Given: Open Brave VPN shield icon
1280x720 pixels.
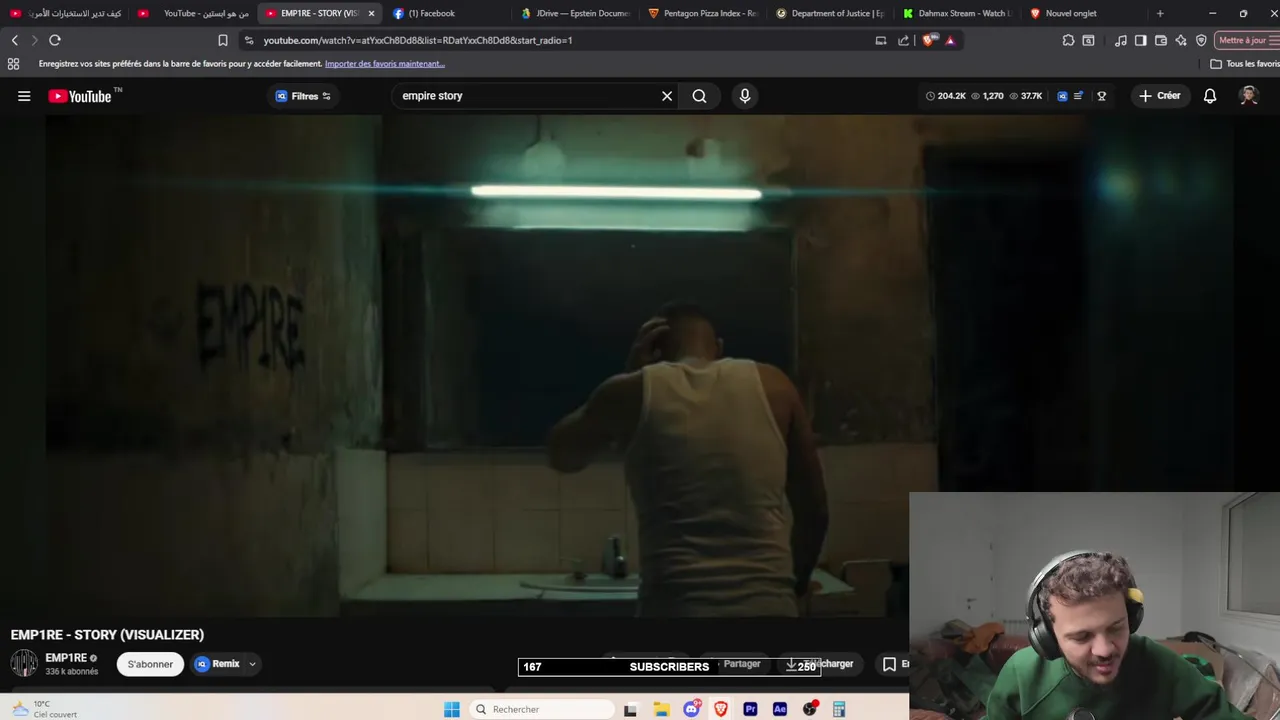Looking at the screenshot, I should click(x=1201, y=40).
